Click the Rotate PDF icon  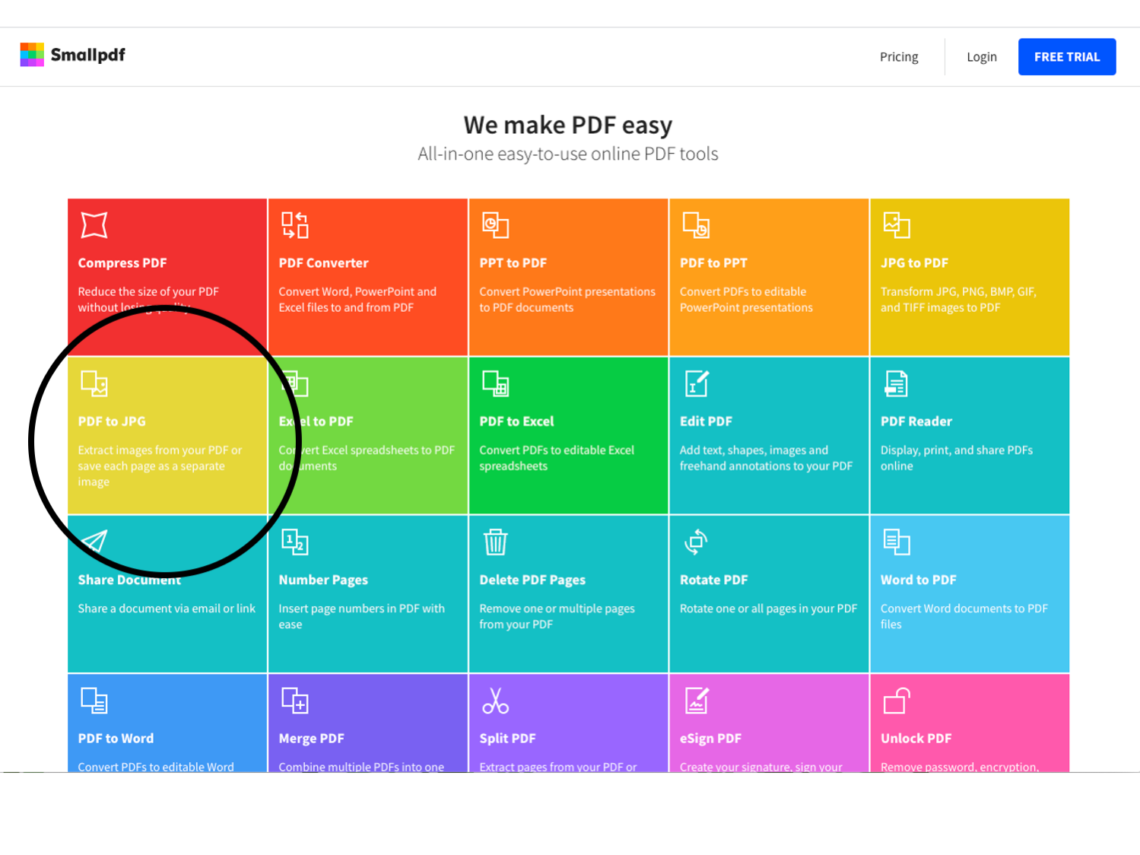(x=697, y=542)
